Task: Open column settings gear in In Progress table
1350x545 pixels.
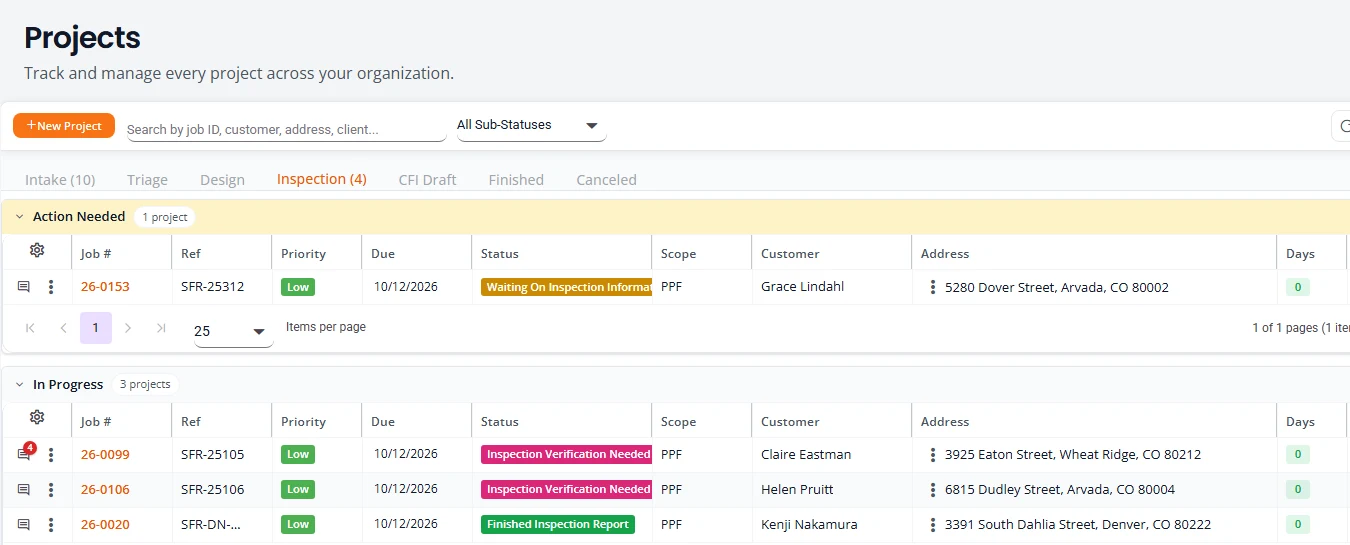Action: [x=37, y=418]
